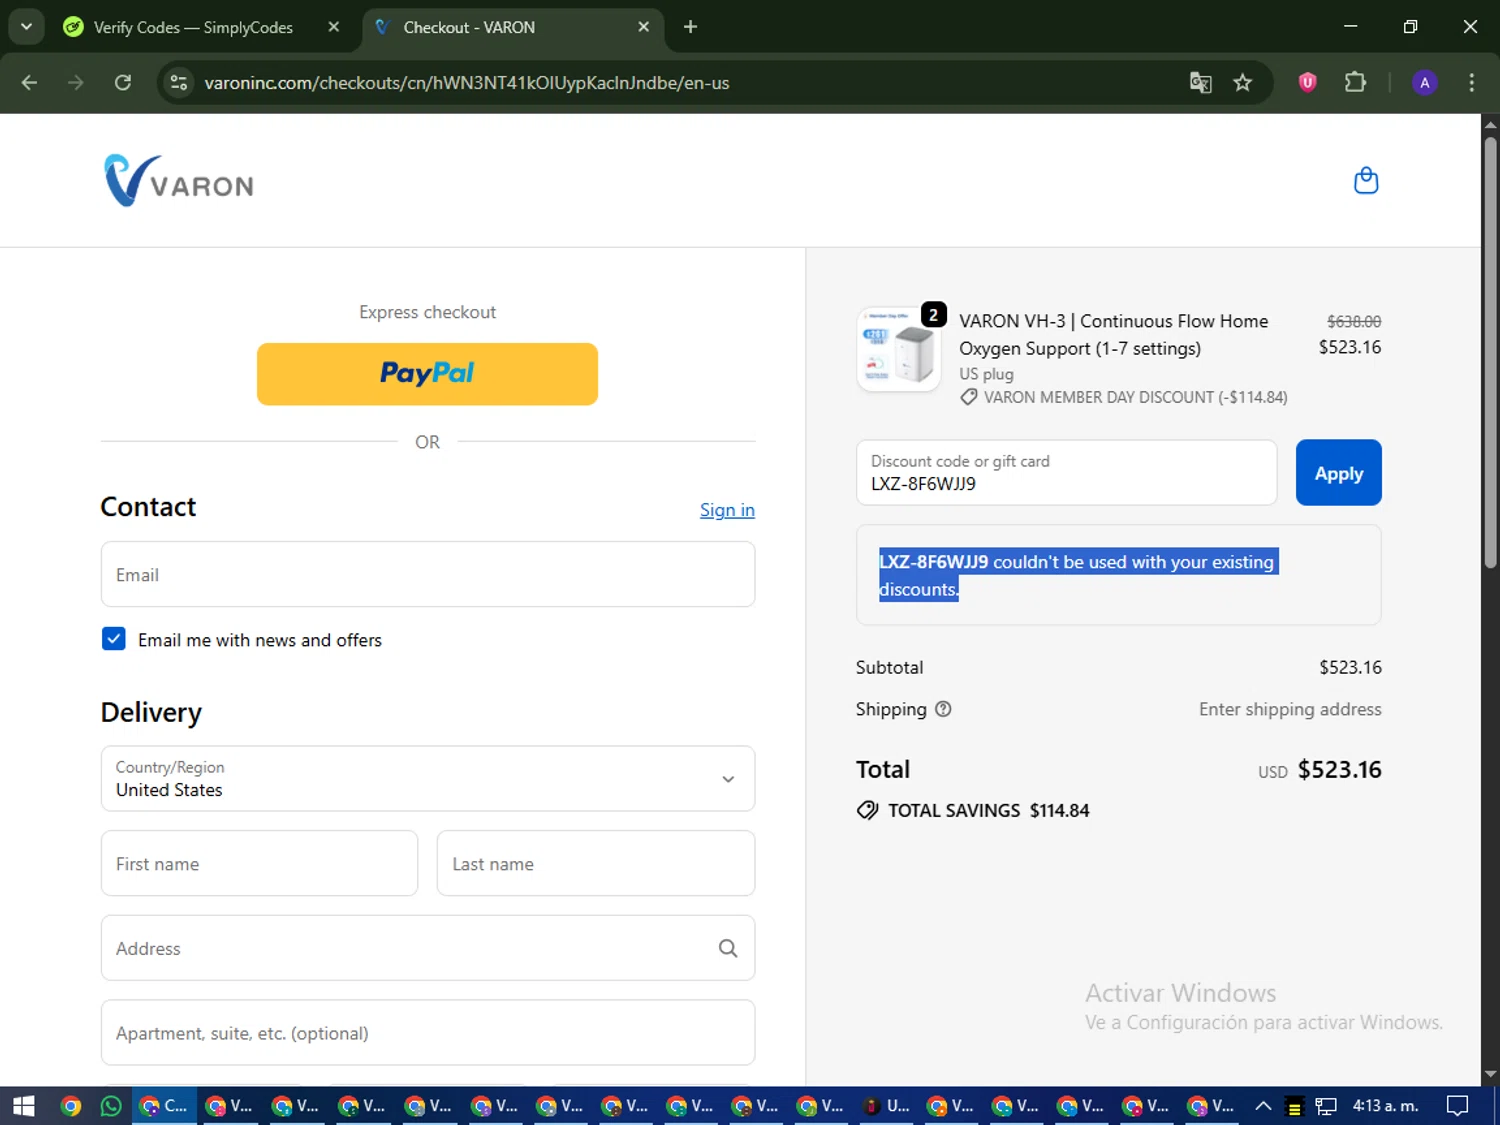Open the Extensions puzzle icon

[1355, 83]
